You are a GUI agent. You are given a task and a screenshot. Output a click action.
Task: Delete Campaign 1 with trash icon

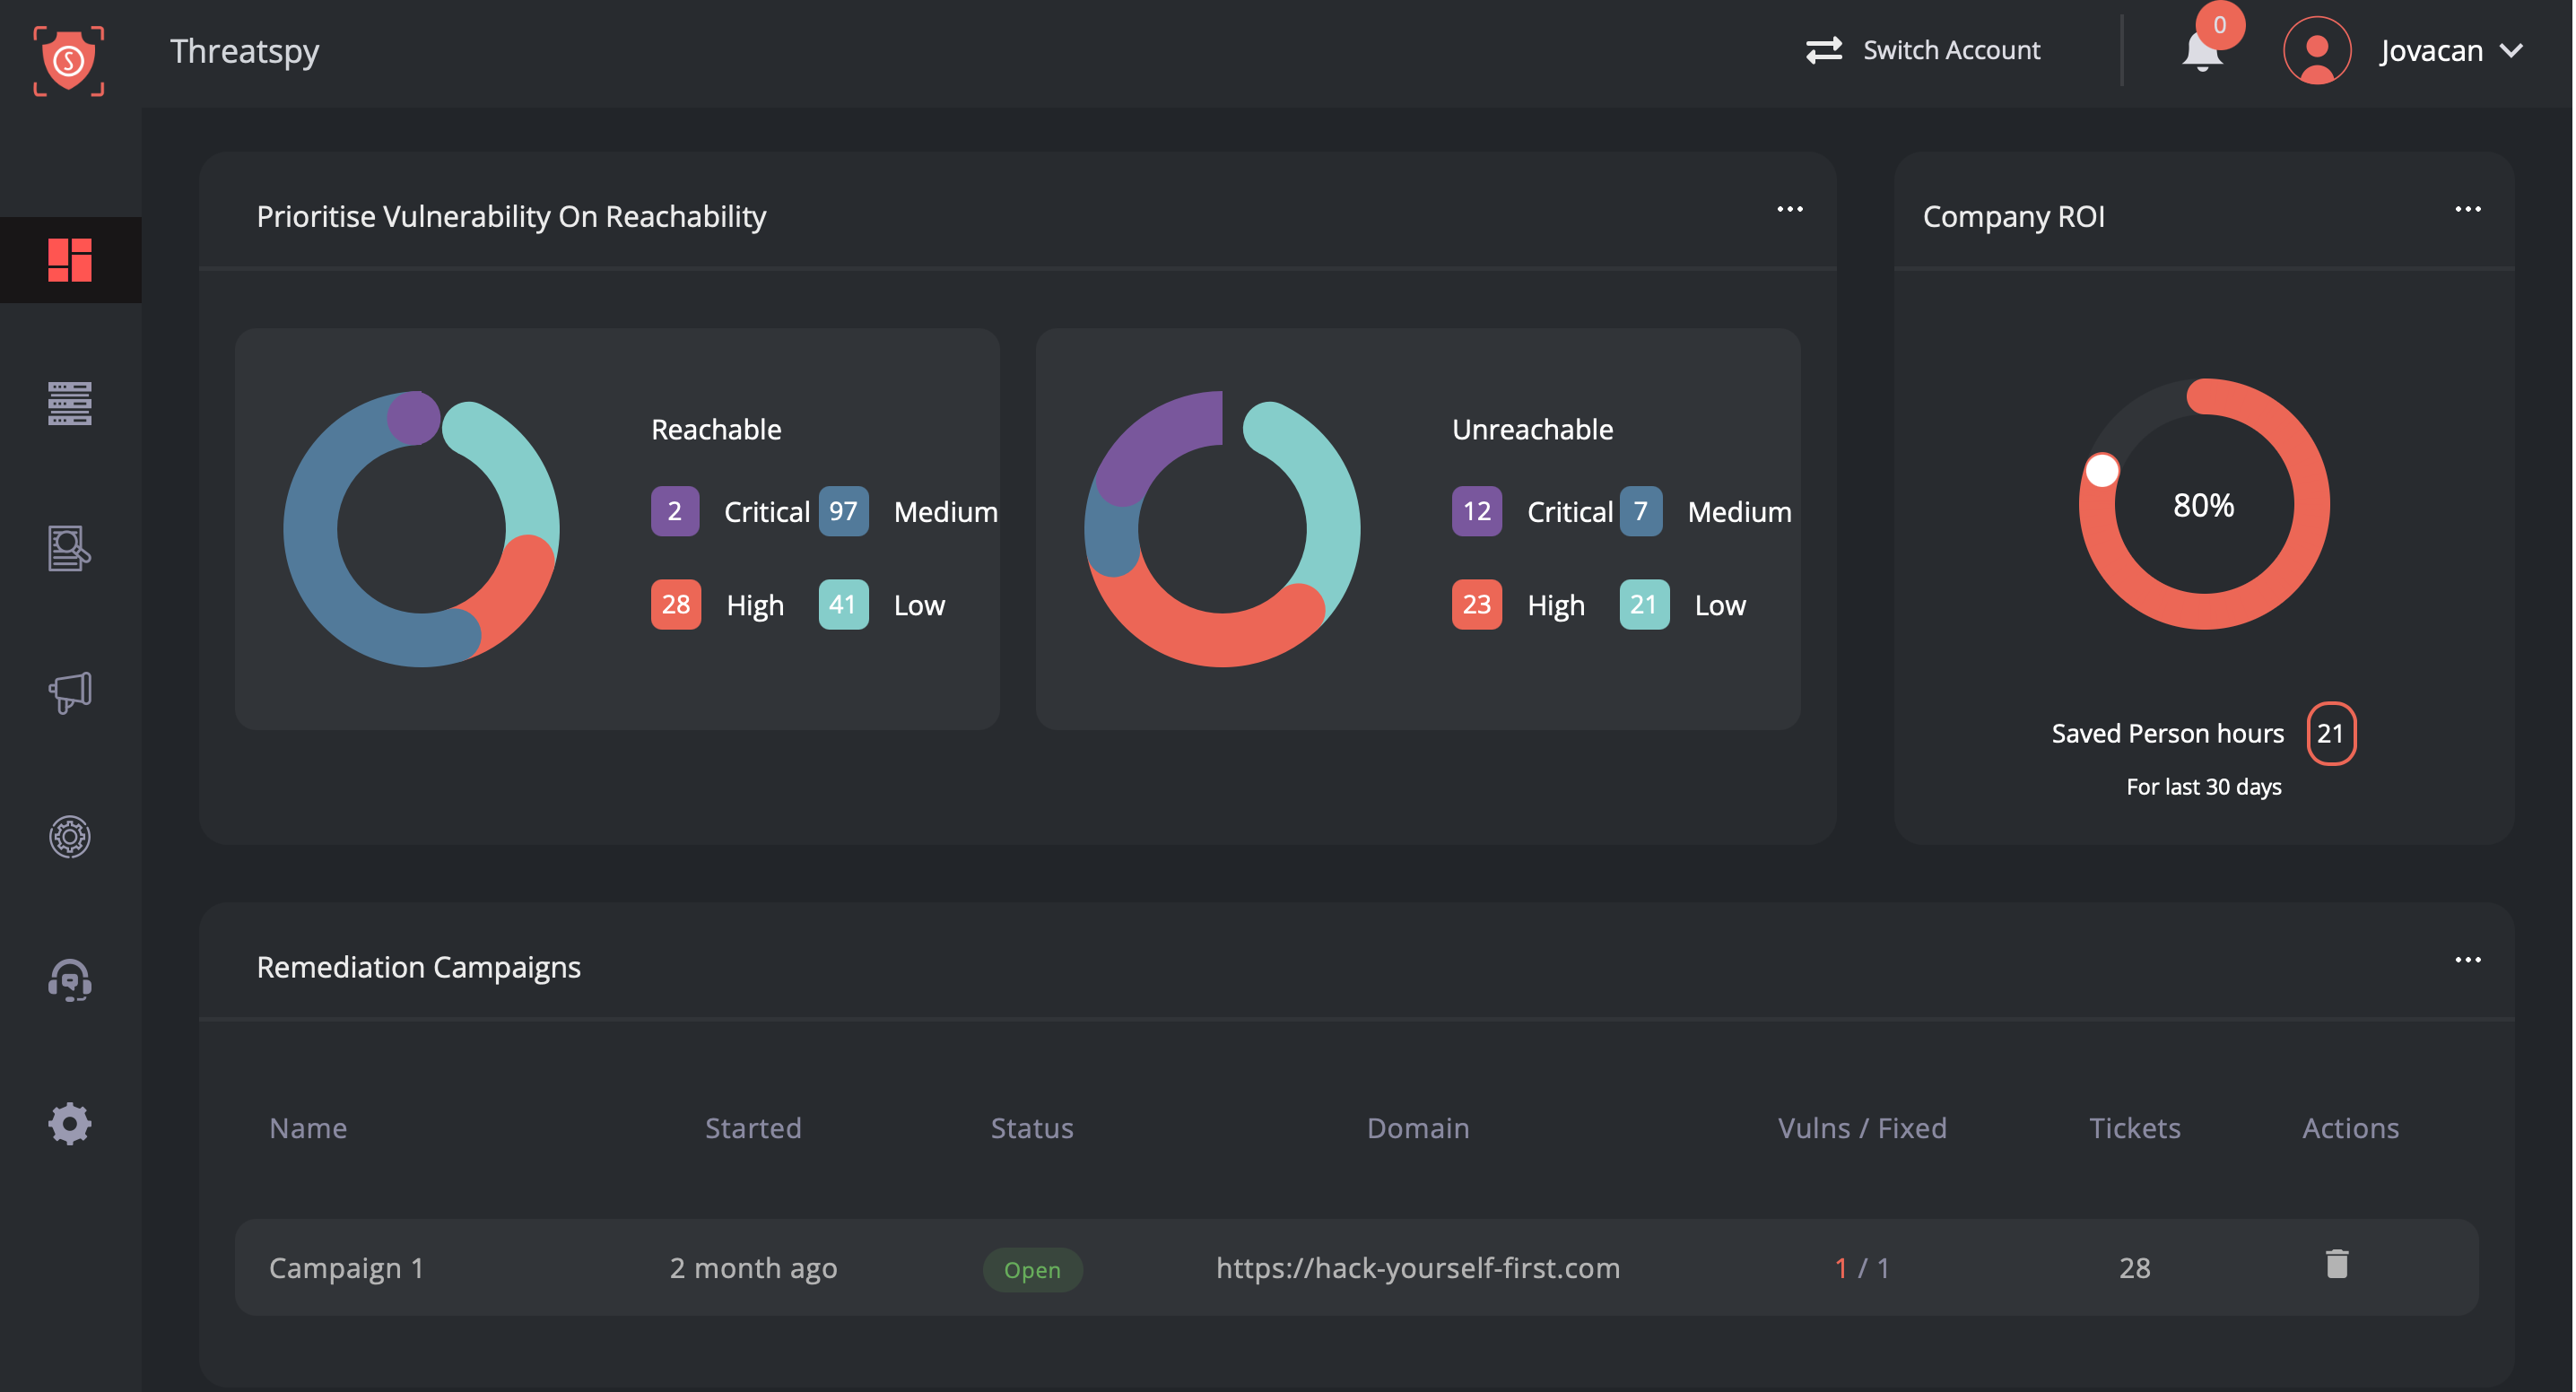pyautogui.click(x=2336, y=1264)
